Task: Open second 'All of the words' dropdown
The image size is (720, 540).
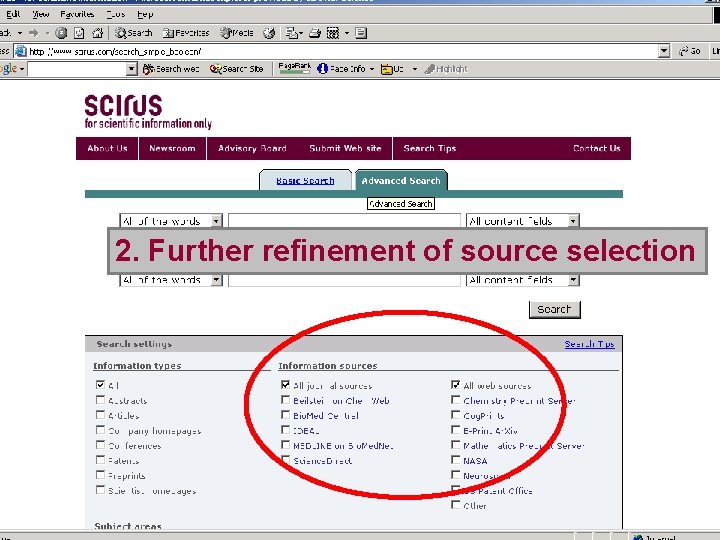Action: [171, 280]
